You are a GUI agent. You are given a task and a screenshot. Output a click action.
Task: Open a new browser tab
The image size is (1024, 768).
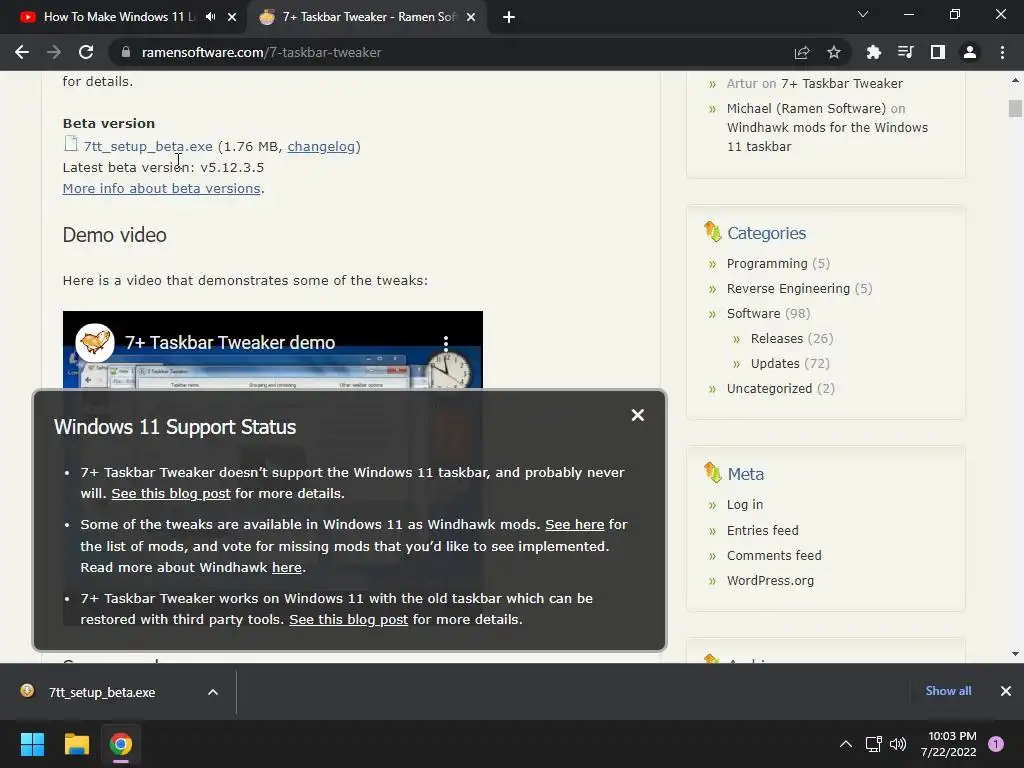pyautogui.click(x=509, y=17)
